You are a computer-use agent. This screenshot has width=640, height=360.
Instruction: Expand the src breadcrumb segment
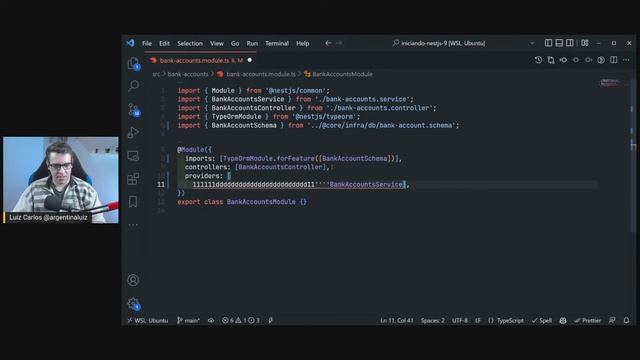coord(156,74)
